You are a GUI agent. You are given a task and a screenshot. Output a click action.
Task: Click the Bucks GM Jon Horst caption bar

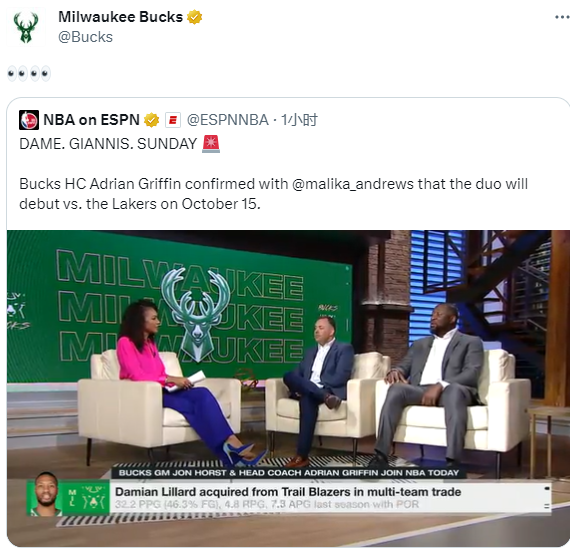[289, 473]
